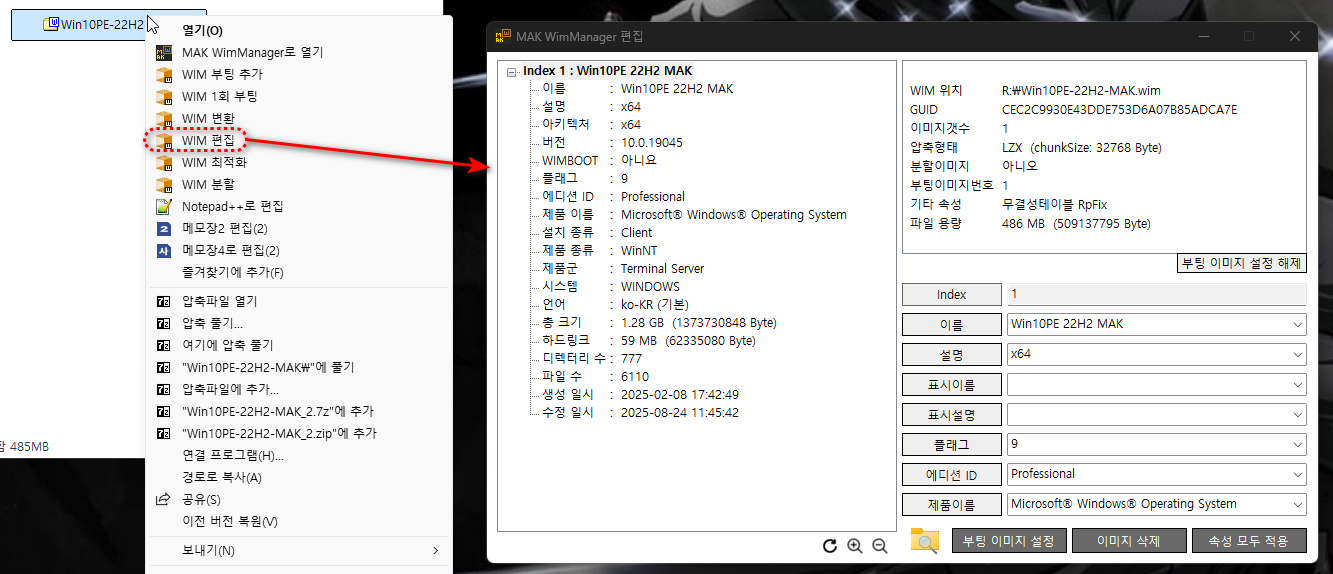Click the 압축형태 LZX value text
1333x574 pixels.
1081,147
